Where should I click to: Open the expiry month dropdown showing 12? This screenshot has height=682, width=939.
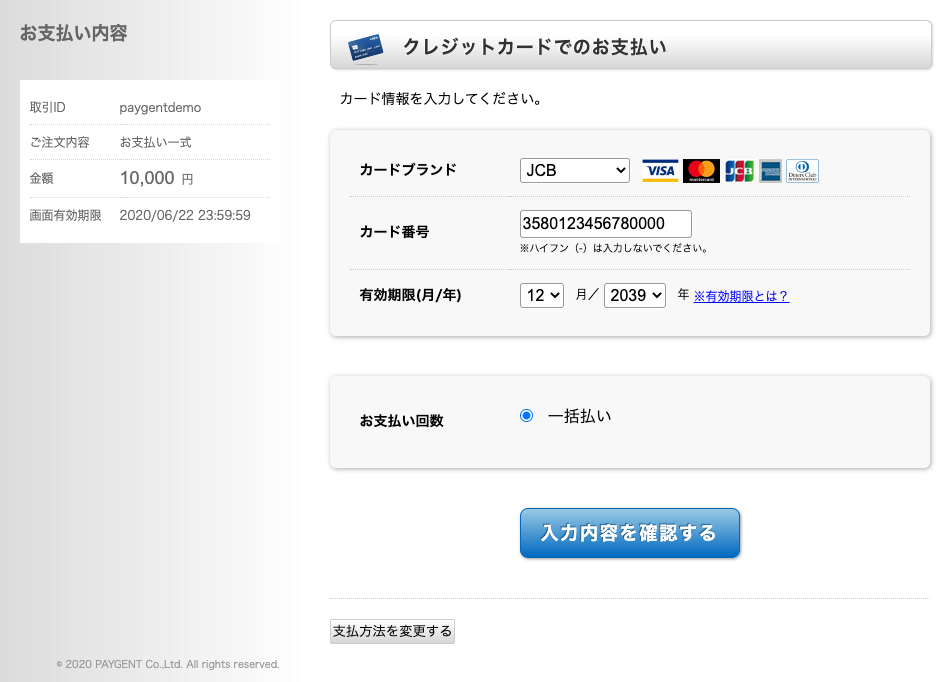[x=541, y=295]
